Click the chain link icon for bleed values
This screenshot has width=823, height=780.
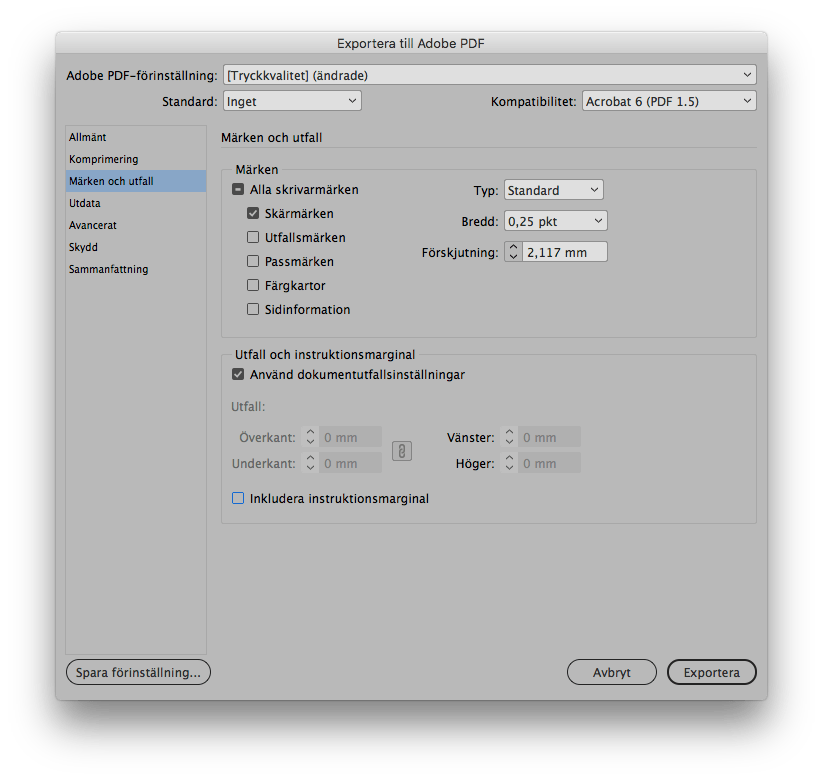pyautogui.click(x=402, y=451)
